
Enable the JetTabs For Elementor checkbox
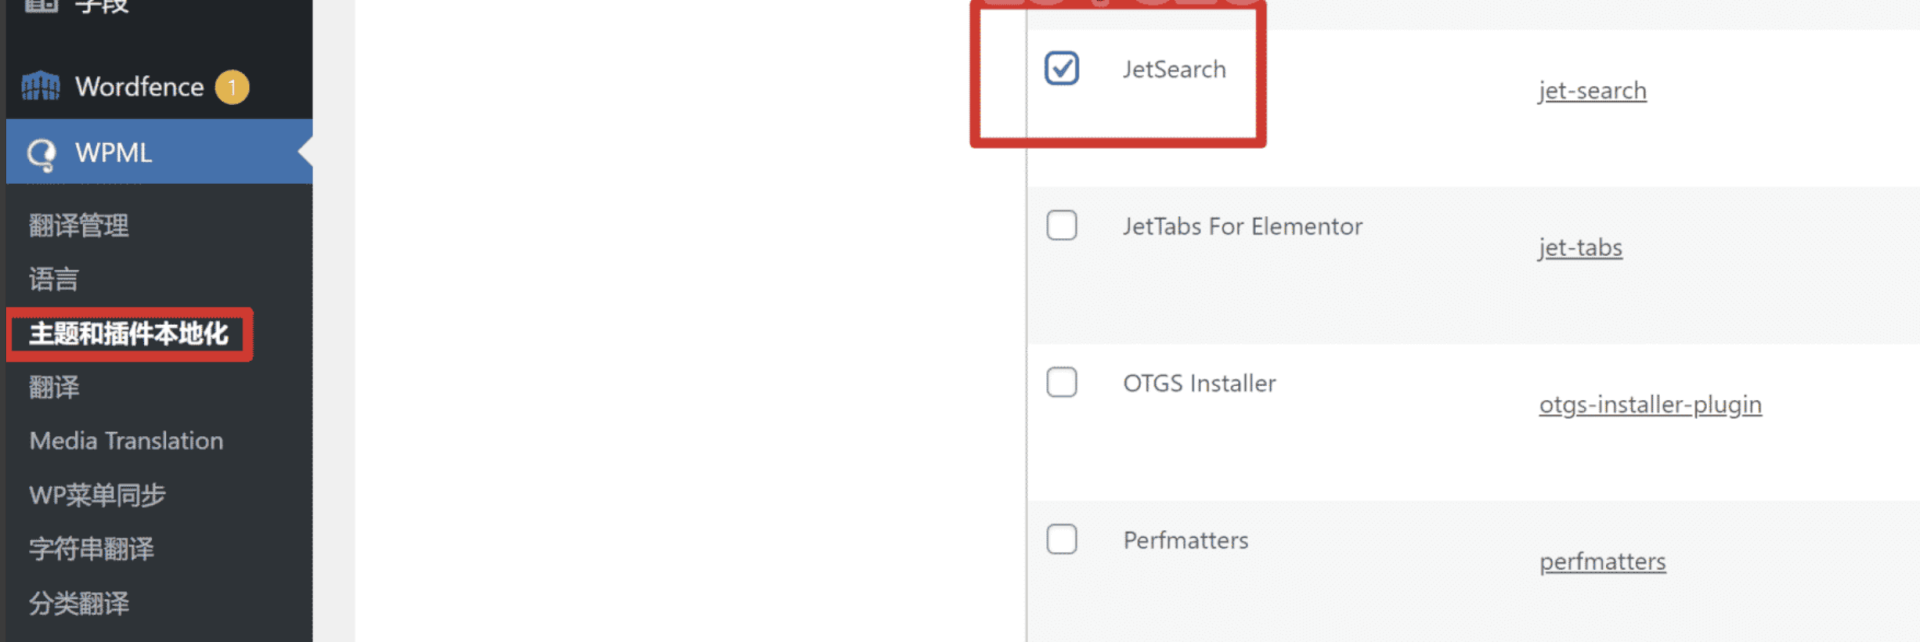pyautogui.click(x=1061, y=225)
